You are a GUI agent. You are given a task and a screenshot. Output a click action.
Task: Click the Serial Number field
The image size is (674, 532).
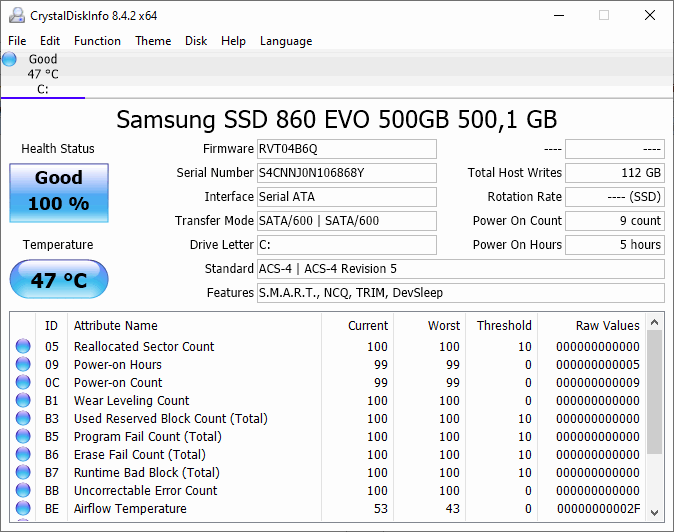[x=346, y=173]
